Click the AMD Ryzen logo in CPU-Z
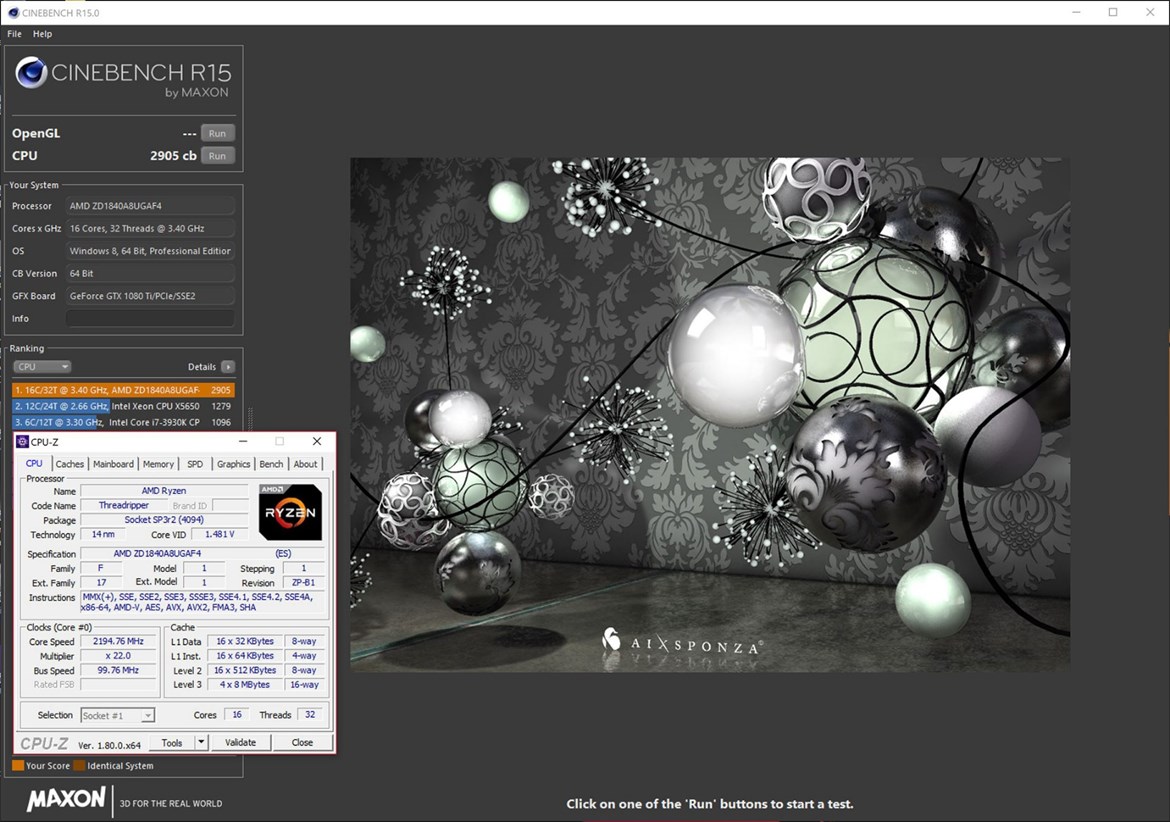The width and height of the screenshot is (1170, 822). tap(290, 512)
